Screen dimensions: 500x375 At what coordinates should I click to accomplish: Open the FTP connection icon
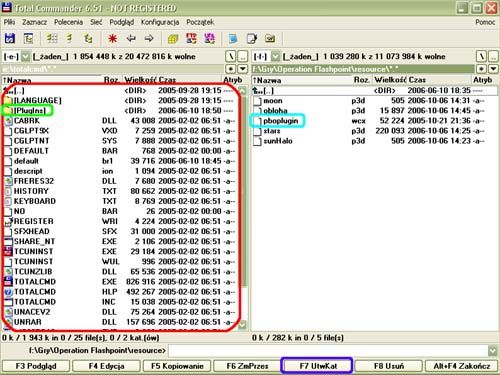(x=191, y=39)
